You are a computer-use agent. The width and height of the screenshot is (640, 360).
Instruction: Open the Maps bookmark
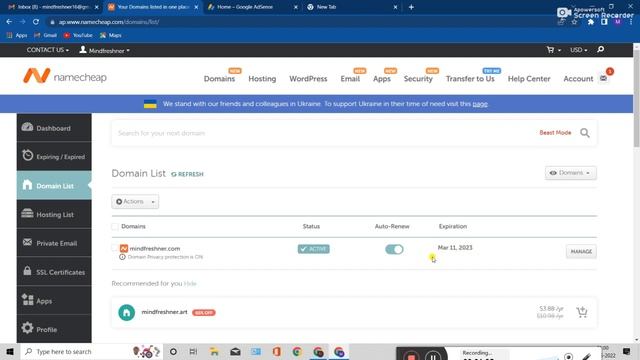[111, 36]
